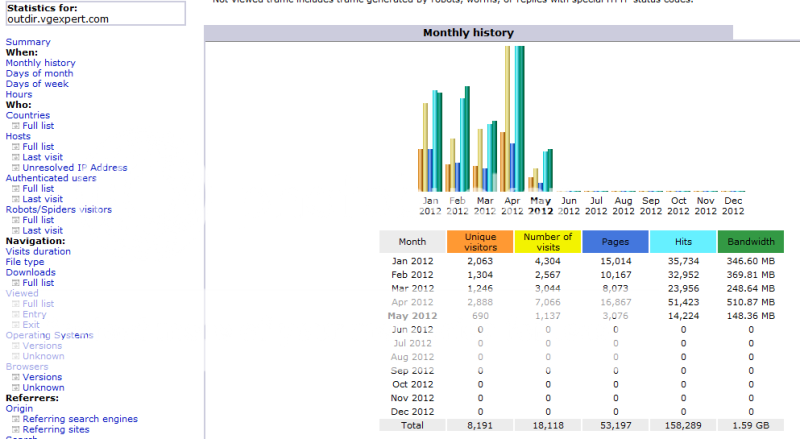Screen dimensions: 800x439
Task: Open the Downloads link
Action: [31, 272]
